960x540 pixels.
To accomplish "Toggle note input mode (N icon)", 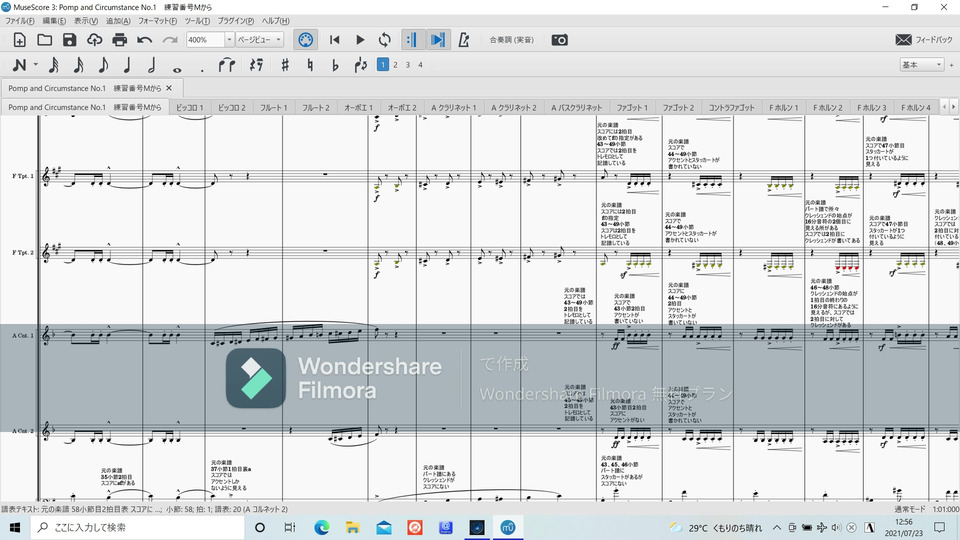I will [x=19, y=65].
